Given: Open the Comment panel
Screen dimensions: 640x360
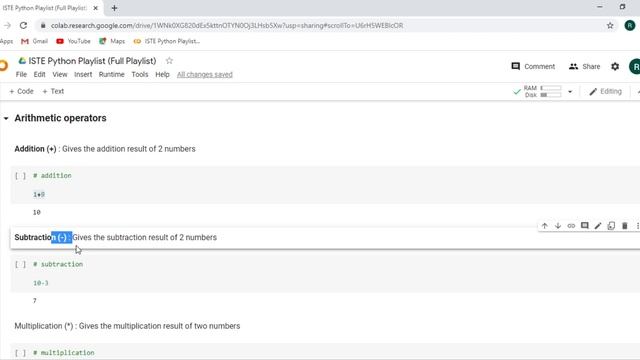Looking at the screenshot, I should coord(533,66).
